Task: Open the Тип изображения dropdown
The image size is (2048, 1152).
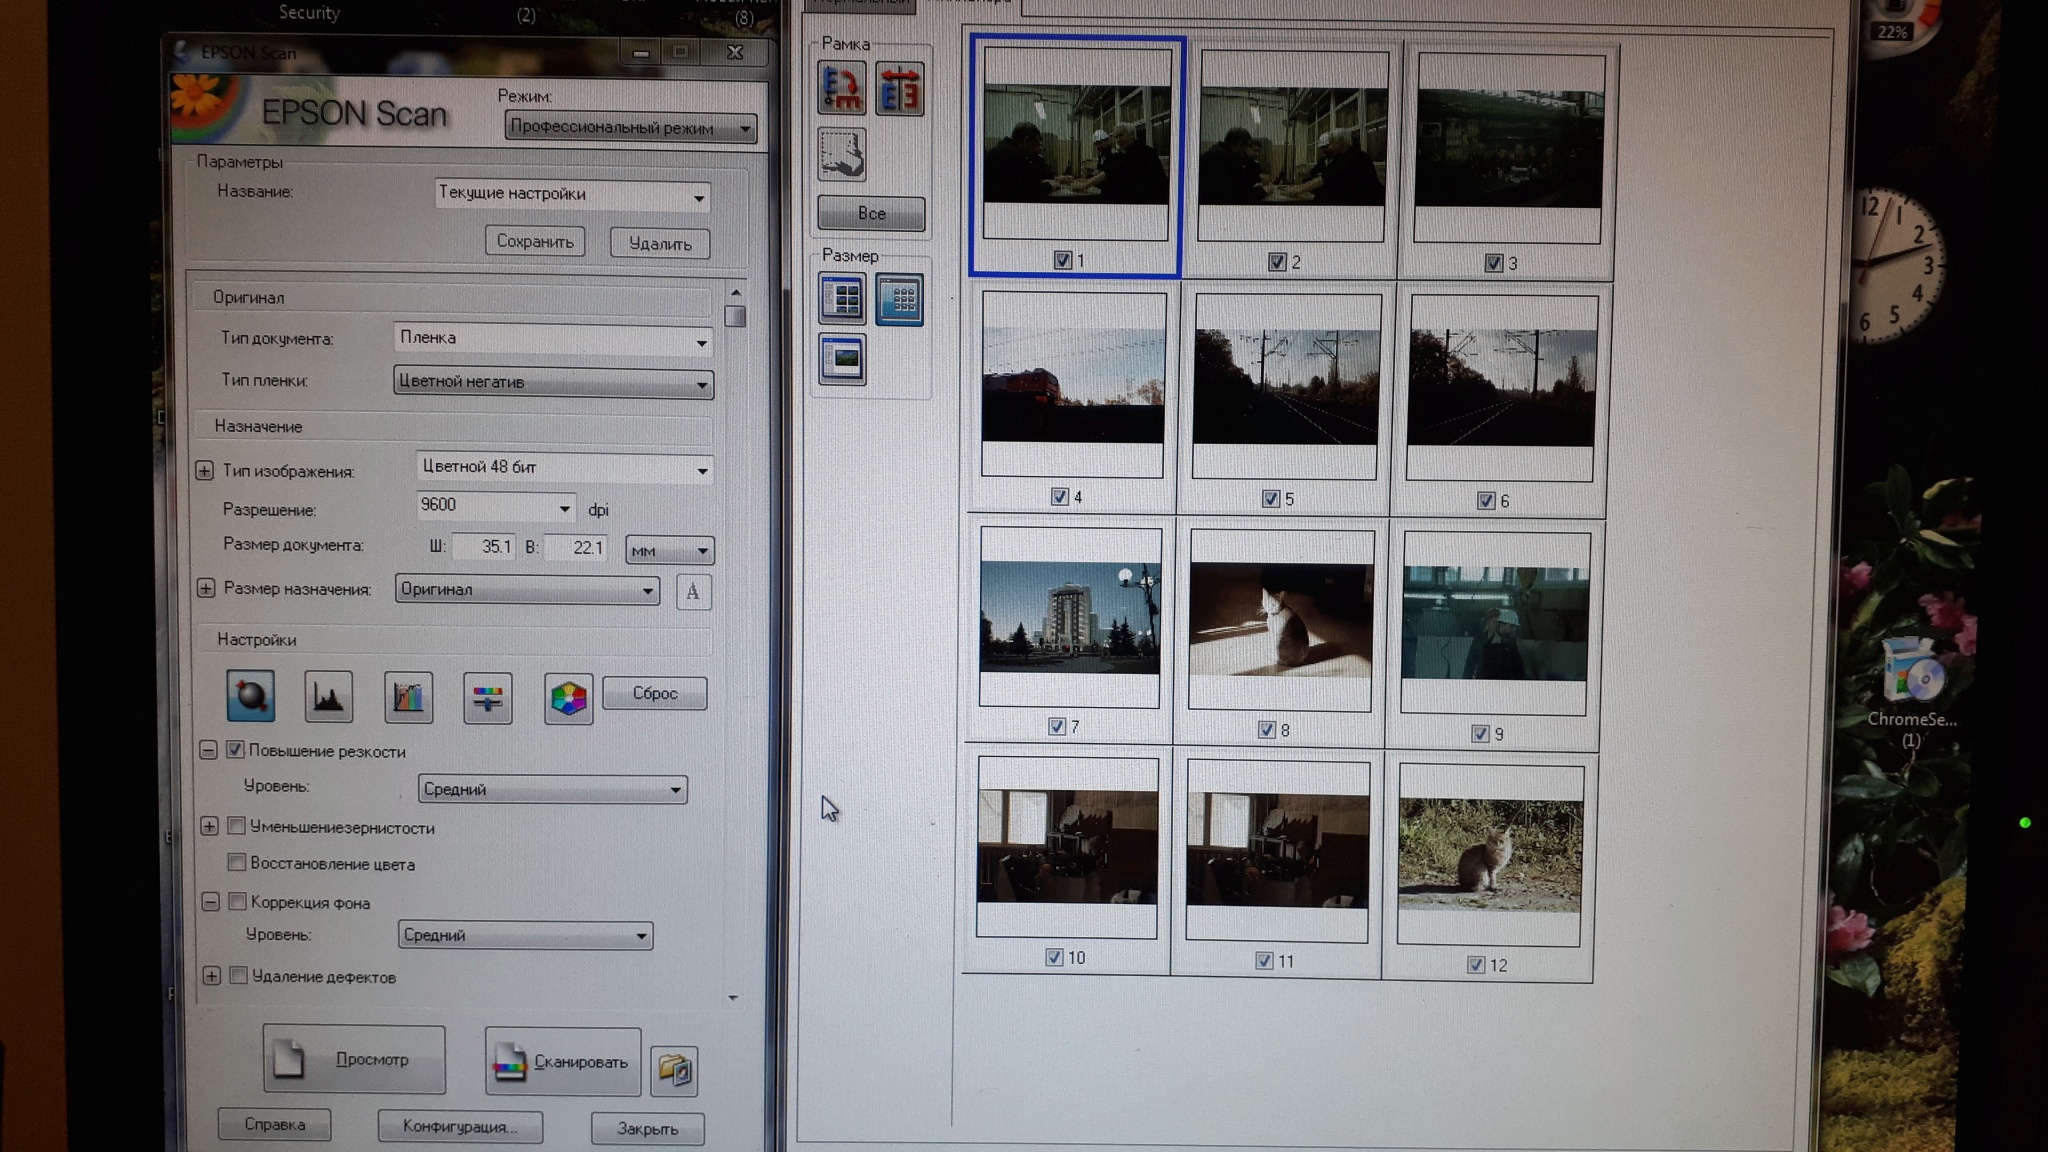Action: pyautogui.click(x=564, y=468)
